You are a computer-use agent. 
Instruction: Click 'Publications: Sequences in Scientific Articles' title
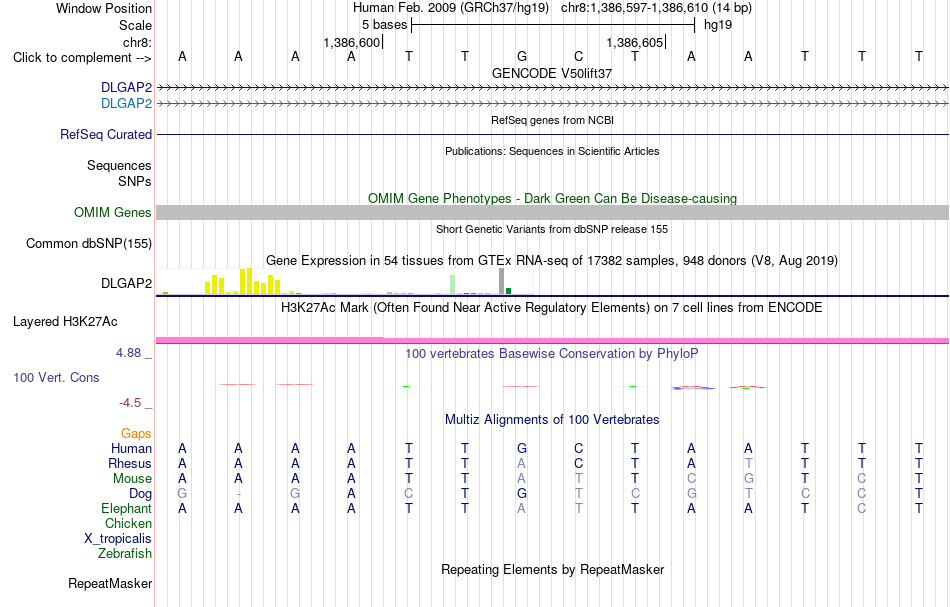point(552,151)
